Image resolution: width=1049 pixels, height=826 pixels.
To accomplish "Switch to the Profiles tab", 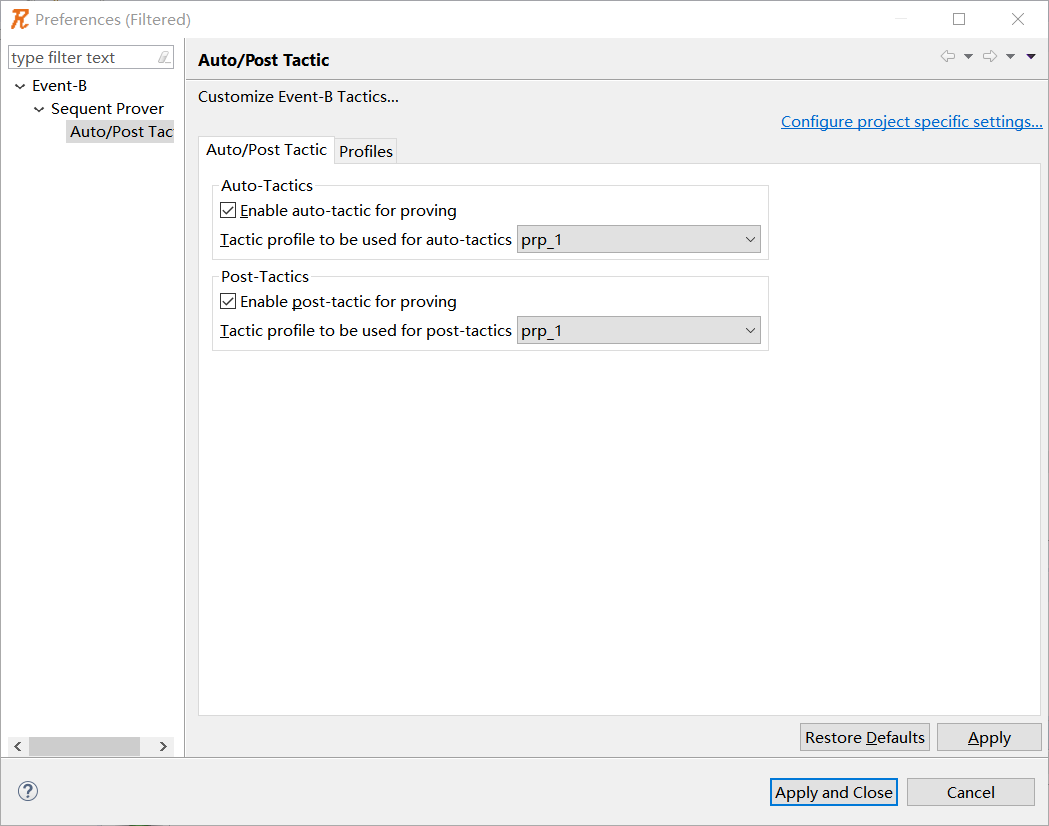I will (x=366, y=151).
